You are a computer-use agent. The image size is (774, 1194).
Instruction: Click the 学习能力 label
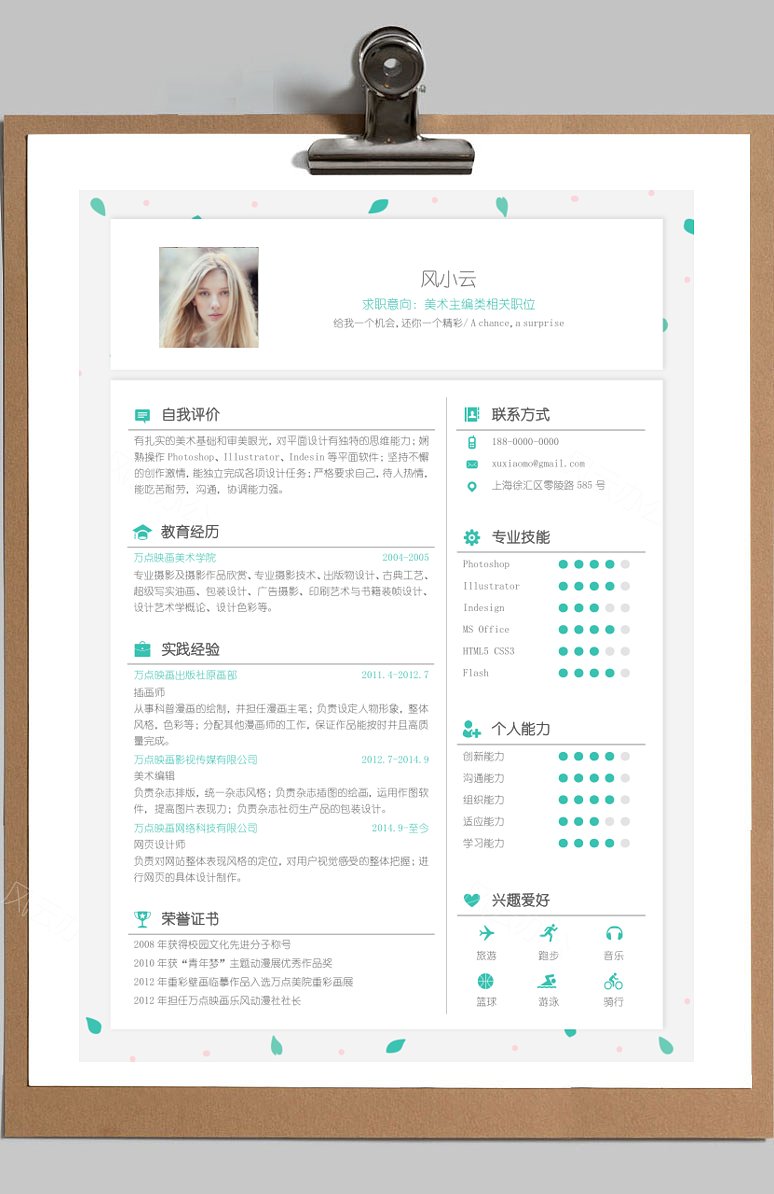tap(484, 844)
